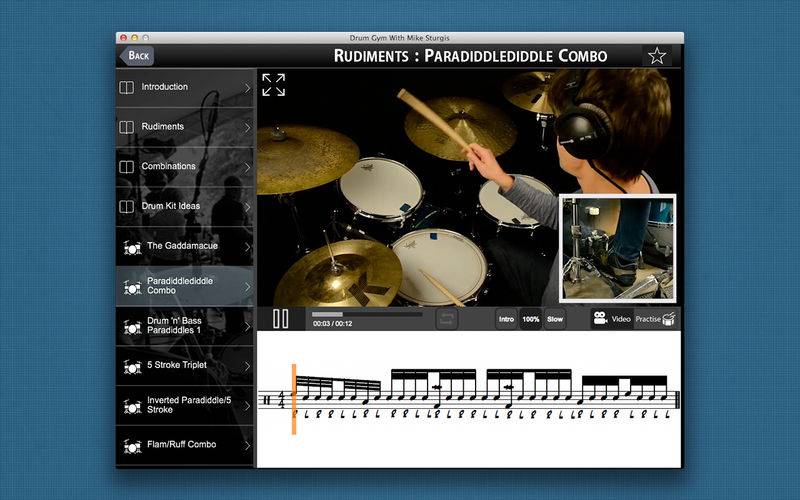Image resolution: width=800 pixels, height=500 pixels.
Task: Minimize the Drum Gym window
Action: tap(135, 38)
